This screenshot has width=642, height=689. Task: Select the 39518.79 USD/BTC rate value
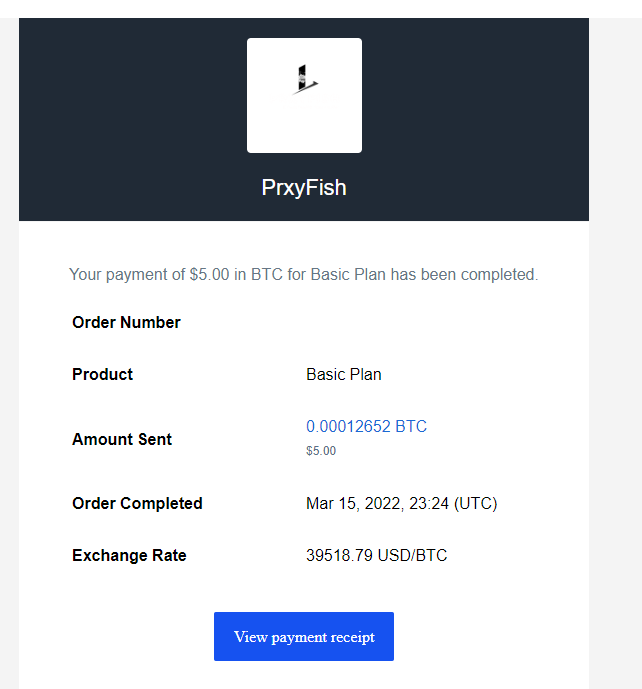point(376,555)
